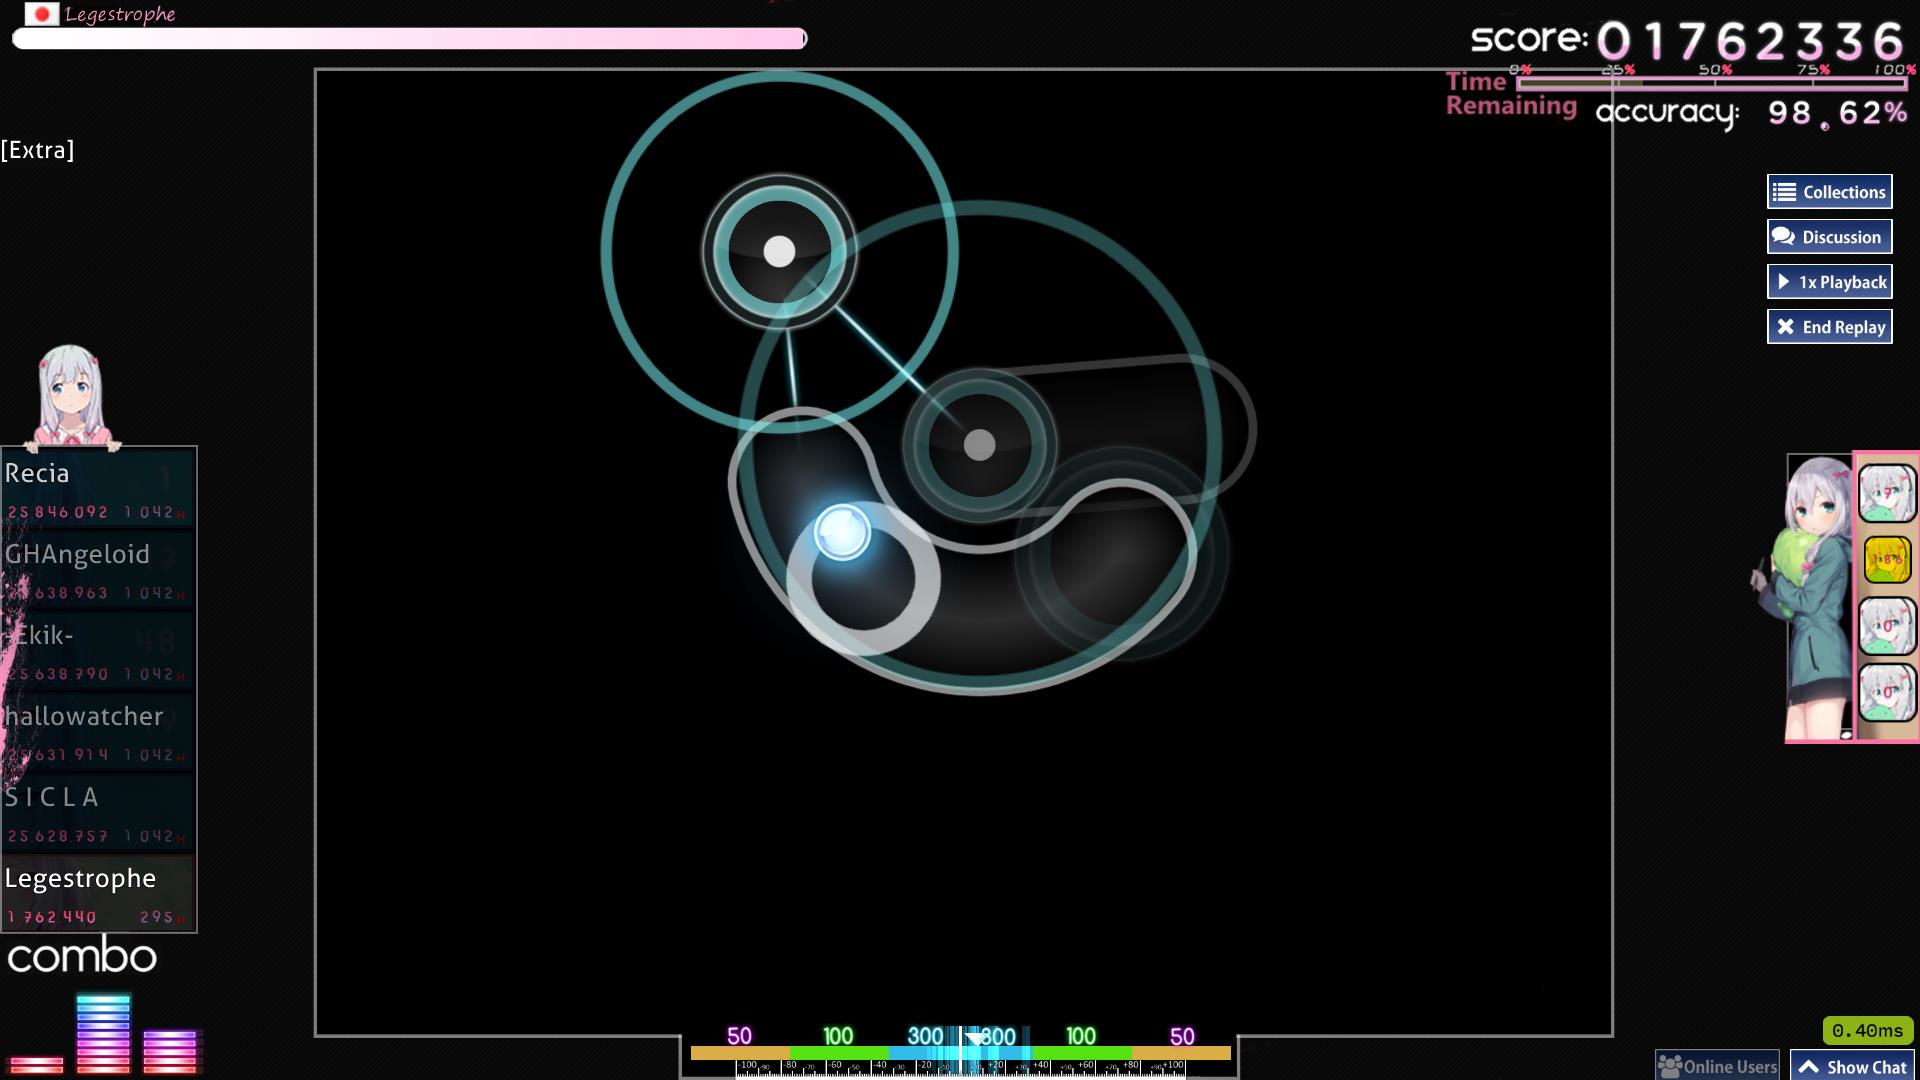Select Recia on the leaderboard

98,489
